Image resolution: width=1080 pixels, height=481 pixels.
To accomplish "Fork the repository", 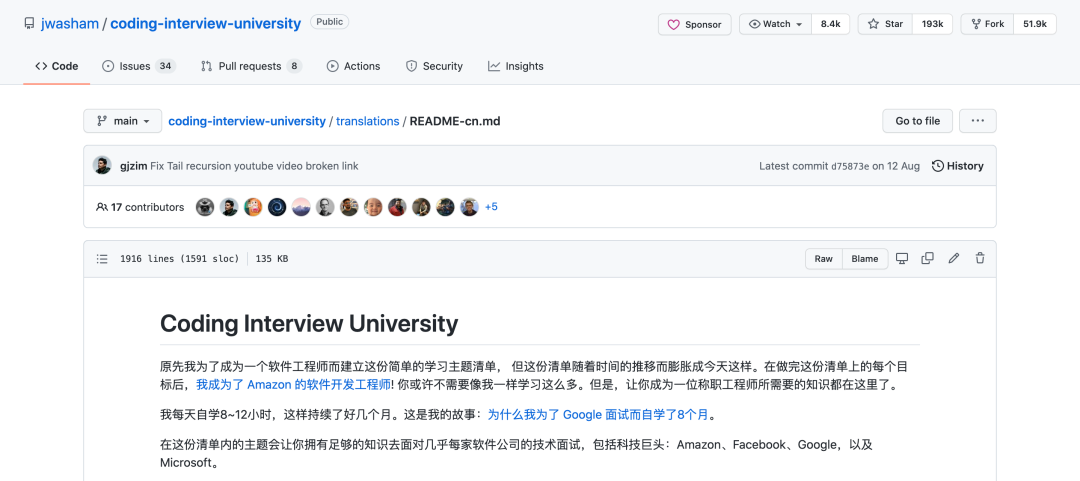I will [988, 24].
